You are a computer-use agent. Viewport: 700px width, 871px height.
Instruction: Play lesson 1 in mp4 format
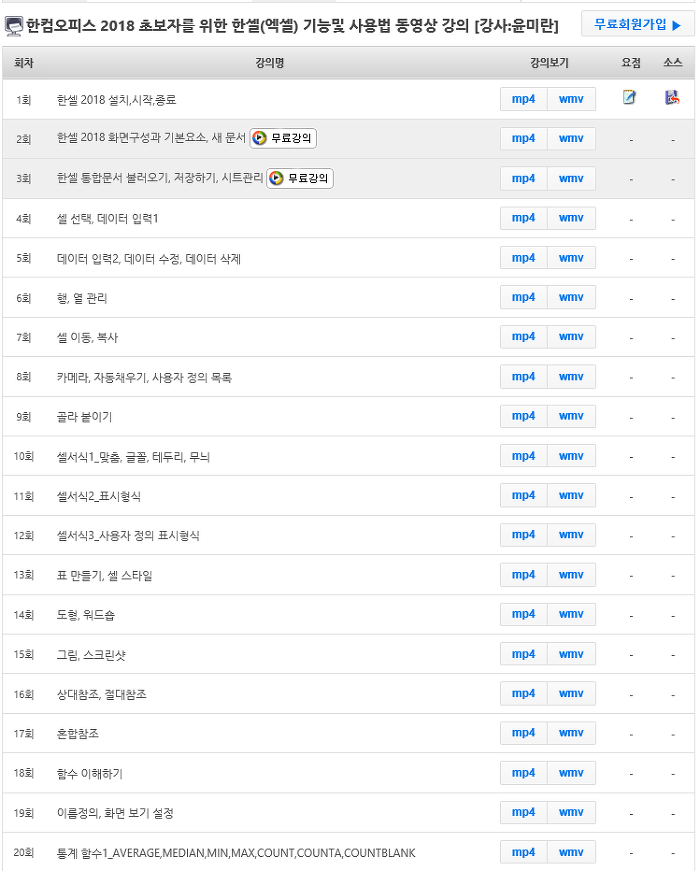tap(523, 99)
